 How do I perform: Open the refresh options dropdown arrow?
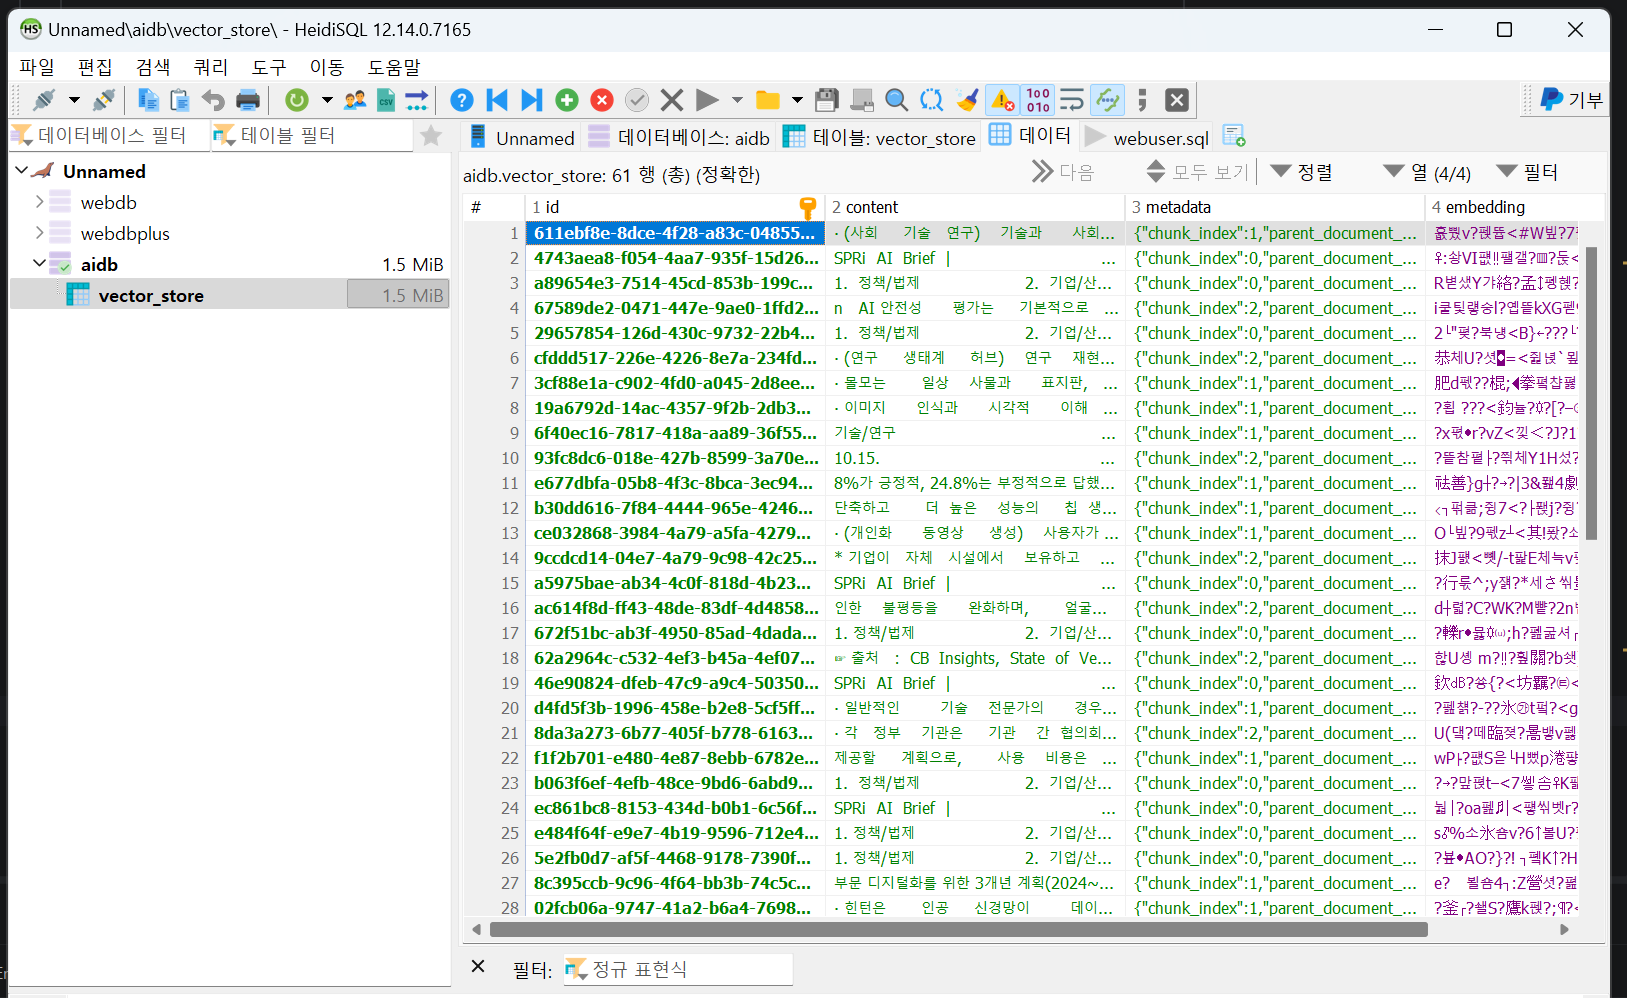327,100
